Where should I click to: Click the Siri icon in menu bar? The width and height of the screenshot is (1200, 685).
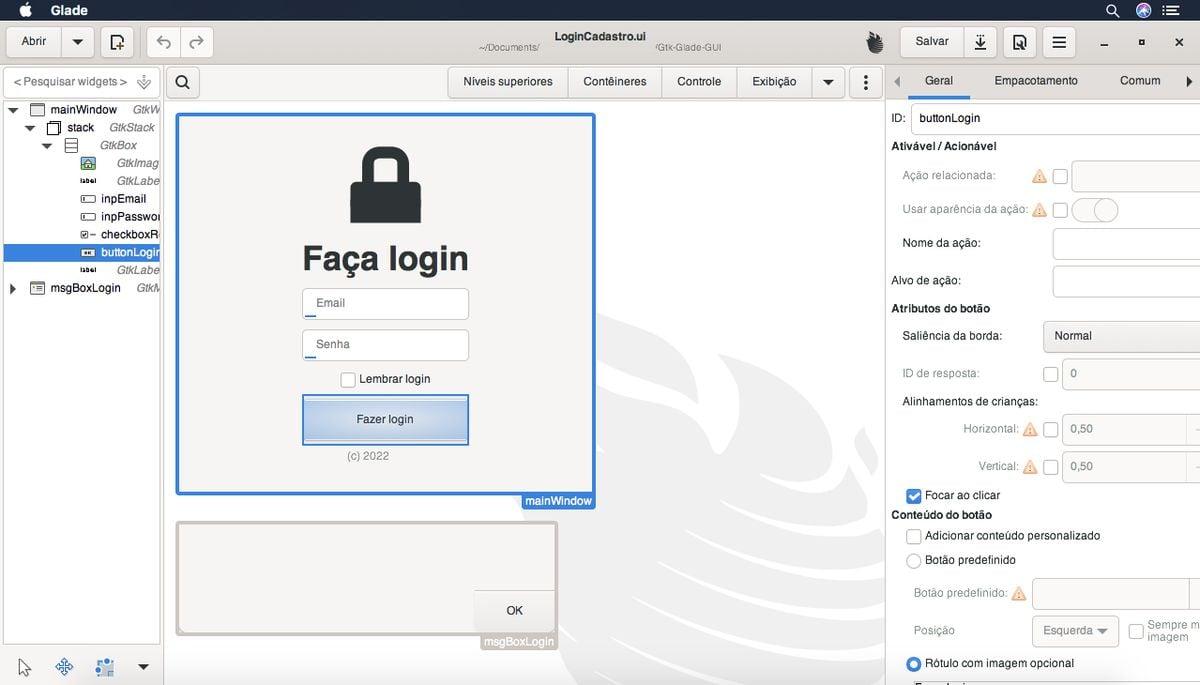[1143, 11]
